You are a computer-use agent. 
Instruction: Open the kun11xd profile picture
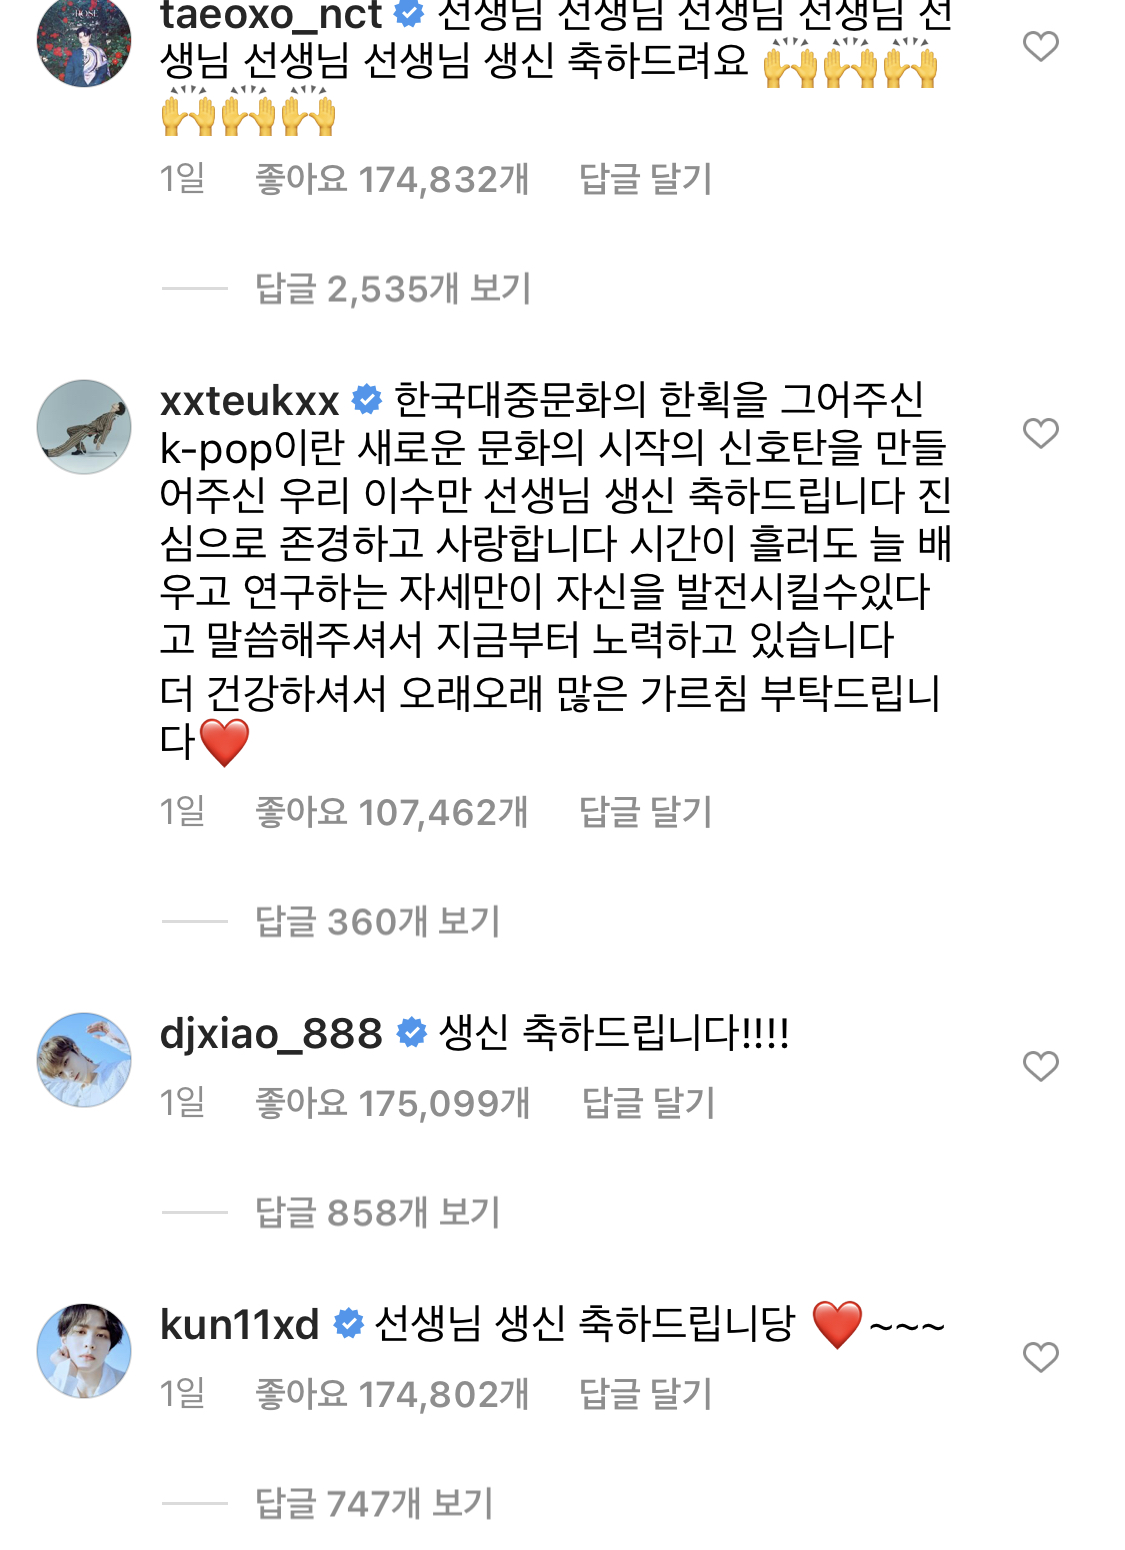pyautogui.click(x=84, y=1351)
